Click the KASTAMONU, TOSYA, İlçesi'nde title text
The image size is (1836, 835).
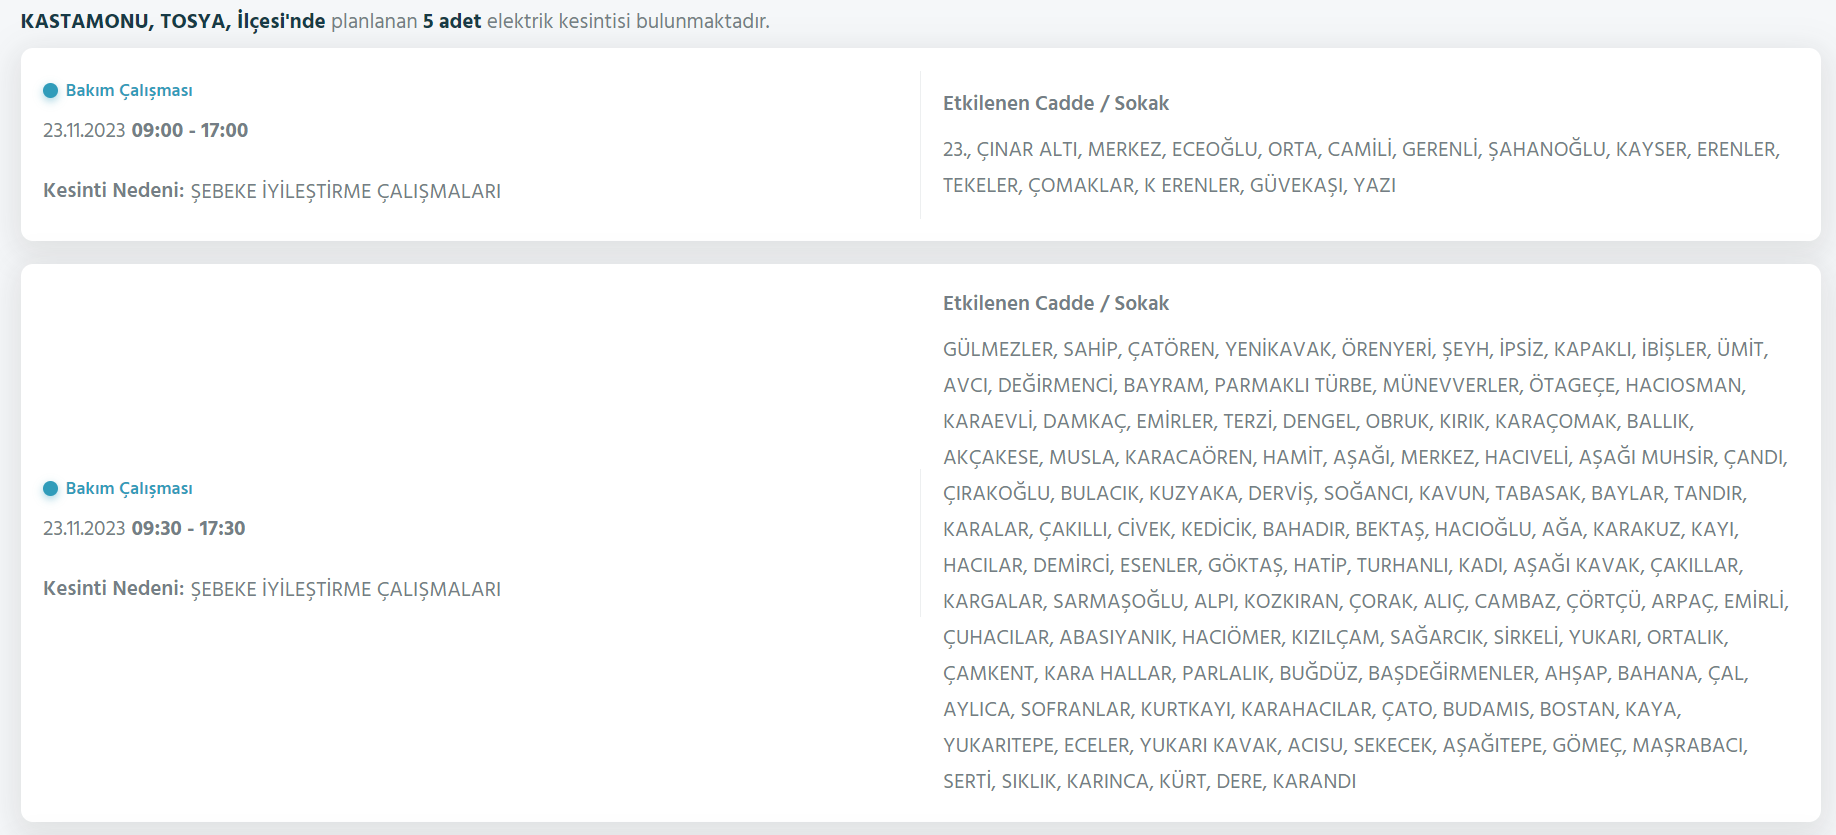173,21
